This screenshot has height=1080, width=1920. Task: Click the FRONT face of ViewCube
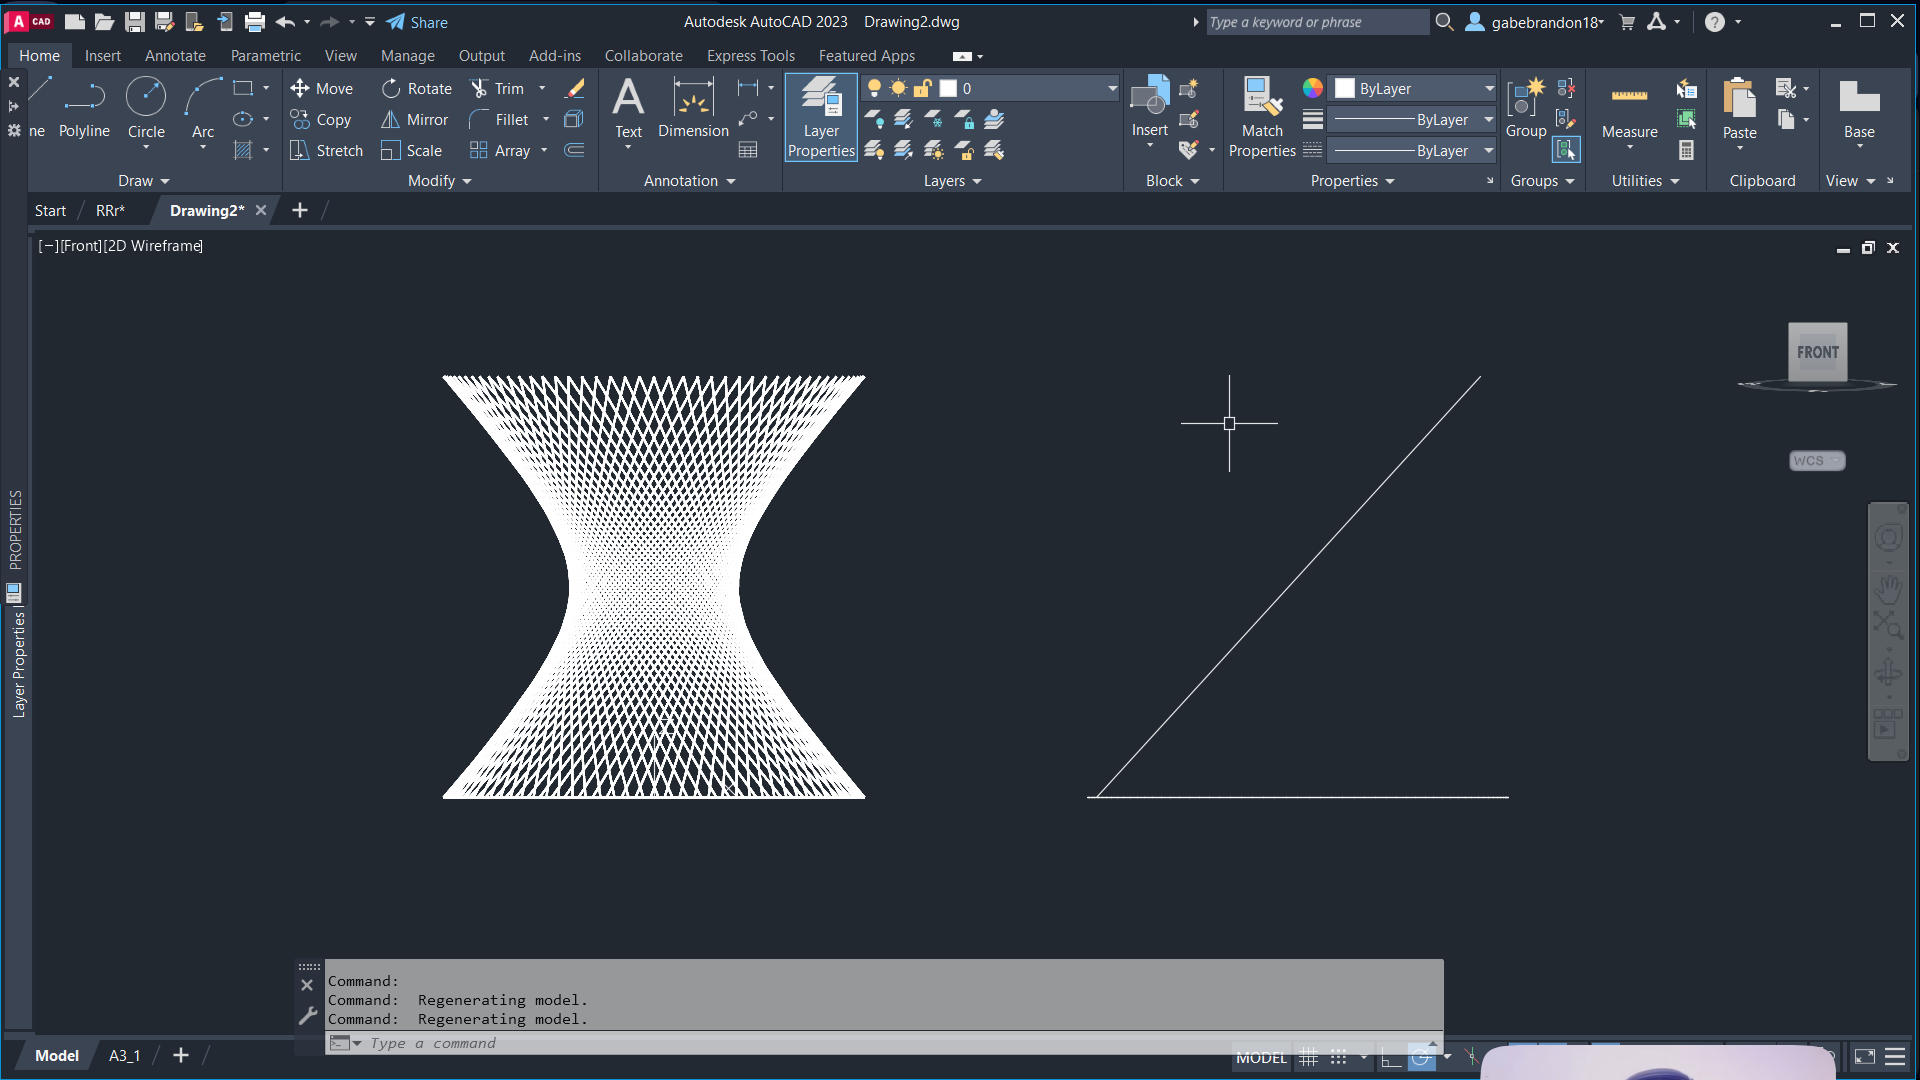(x=1817, y=352)
